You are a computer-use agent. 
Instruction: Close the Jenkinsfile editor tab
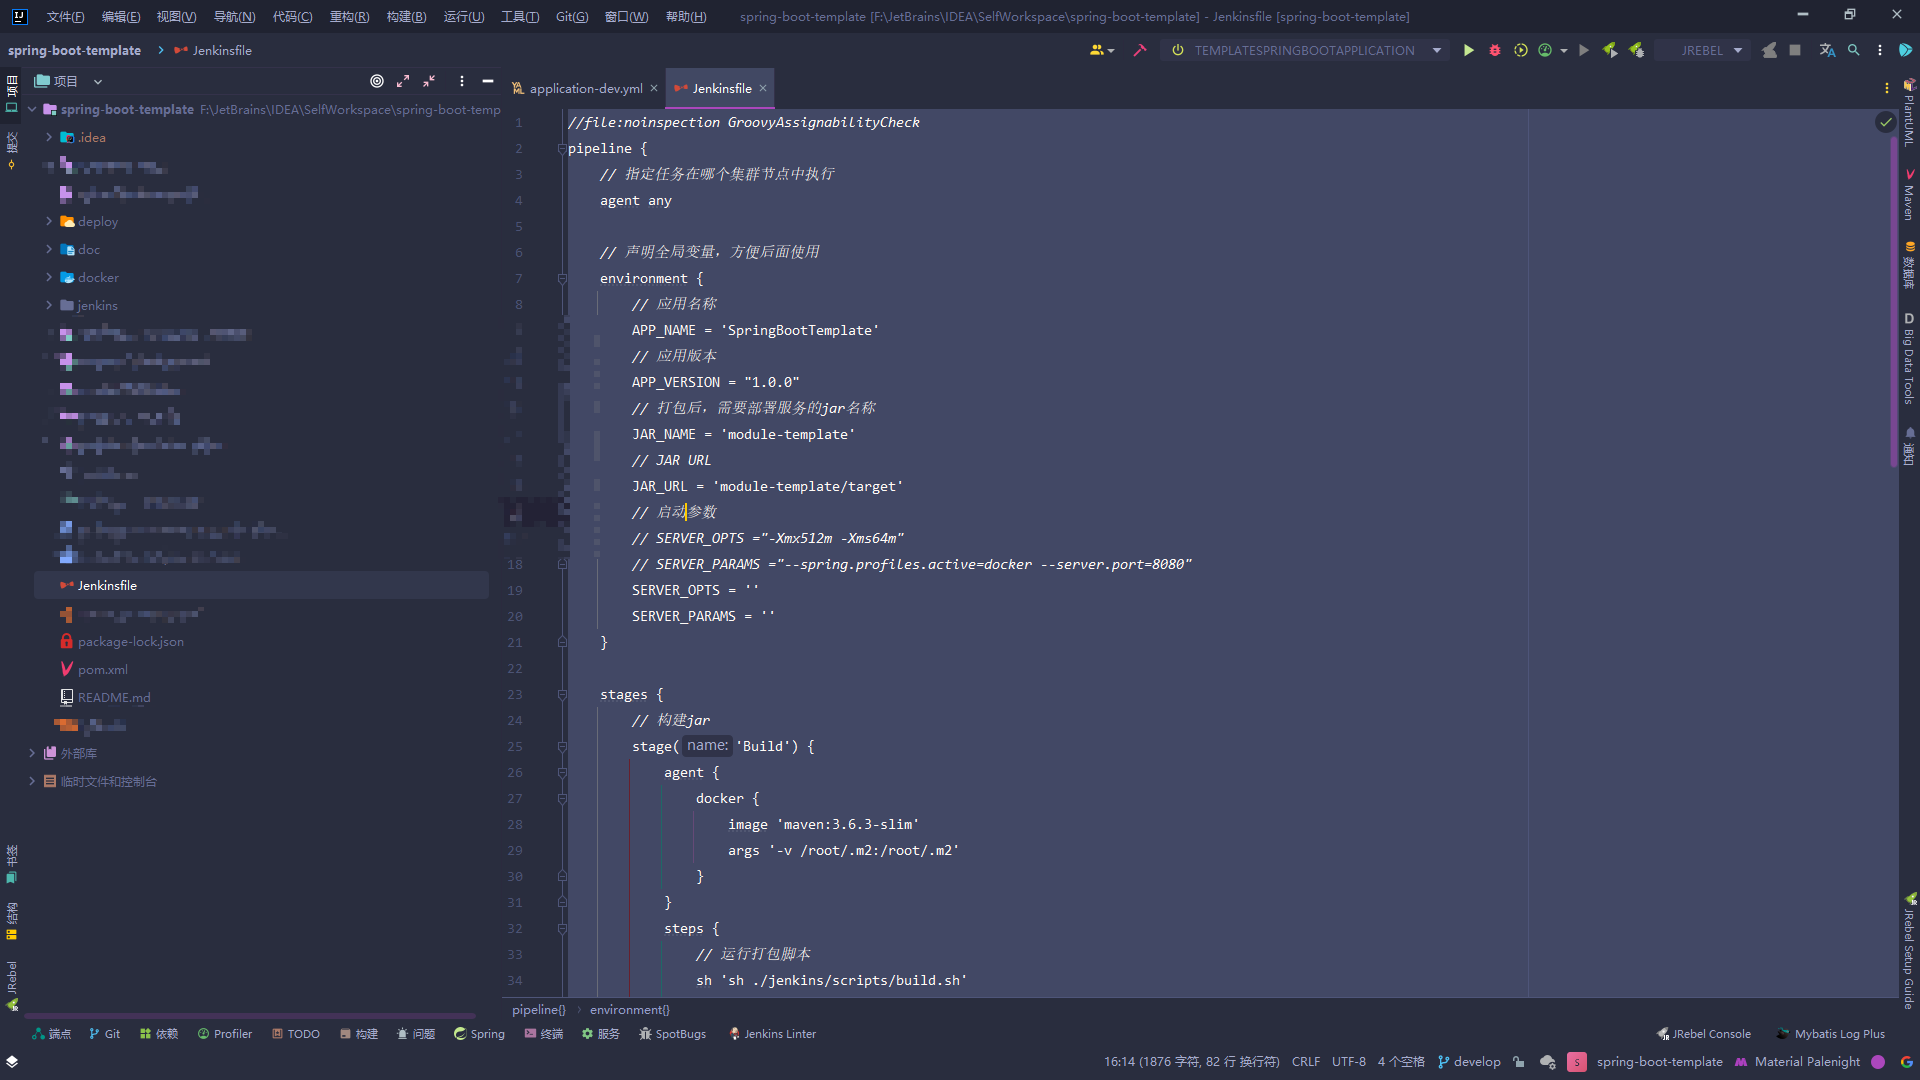[x=763, y=88]
